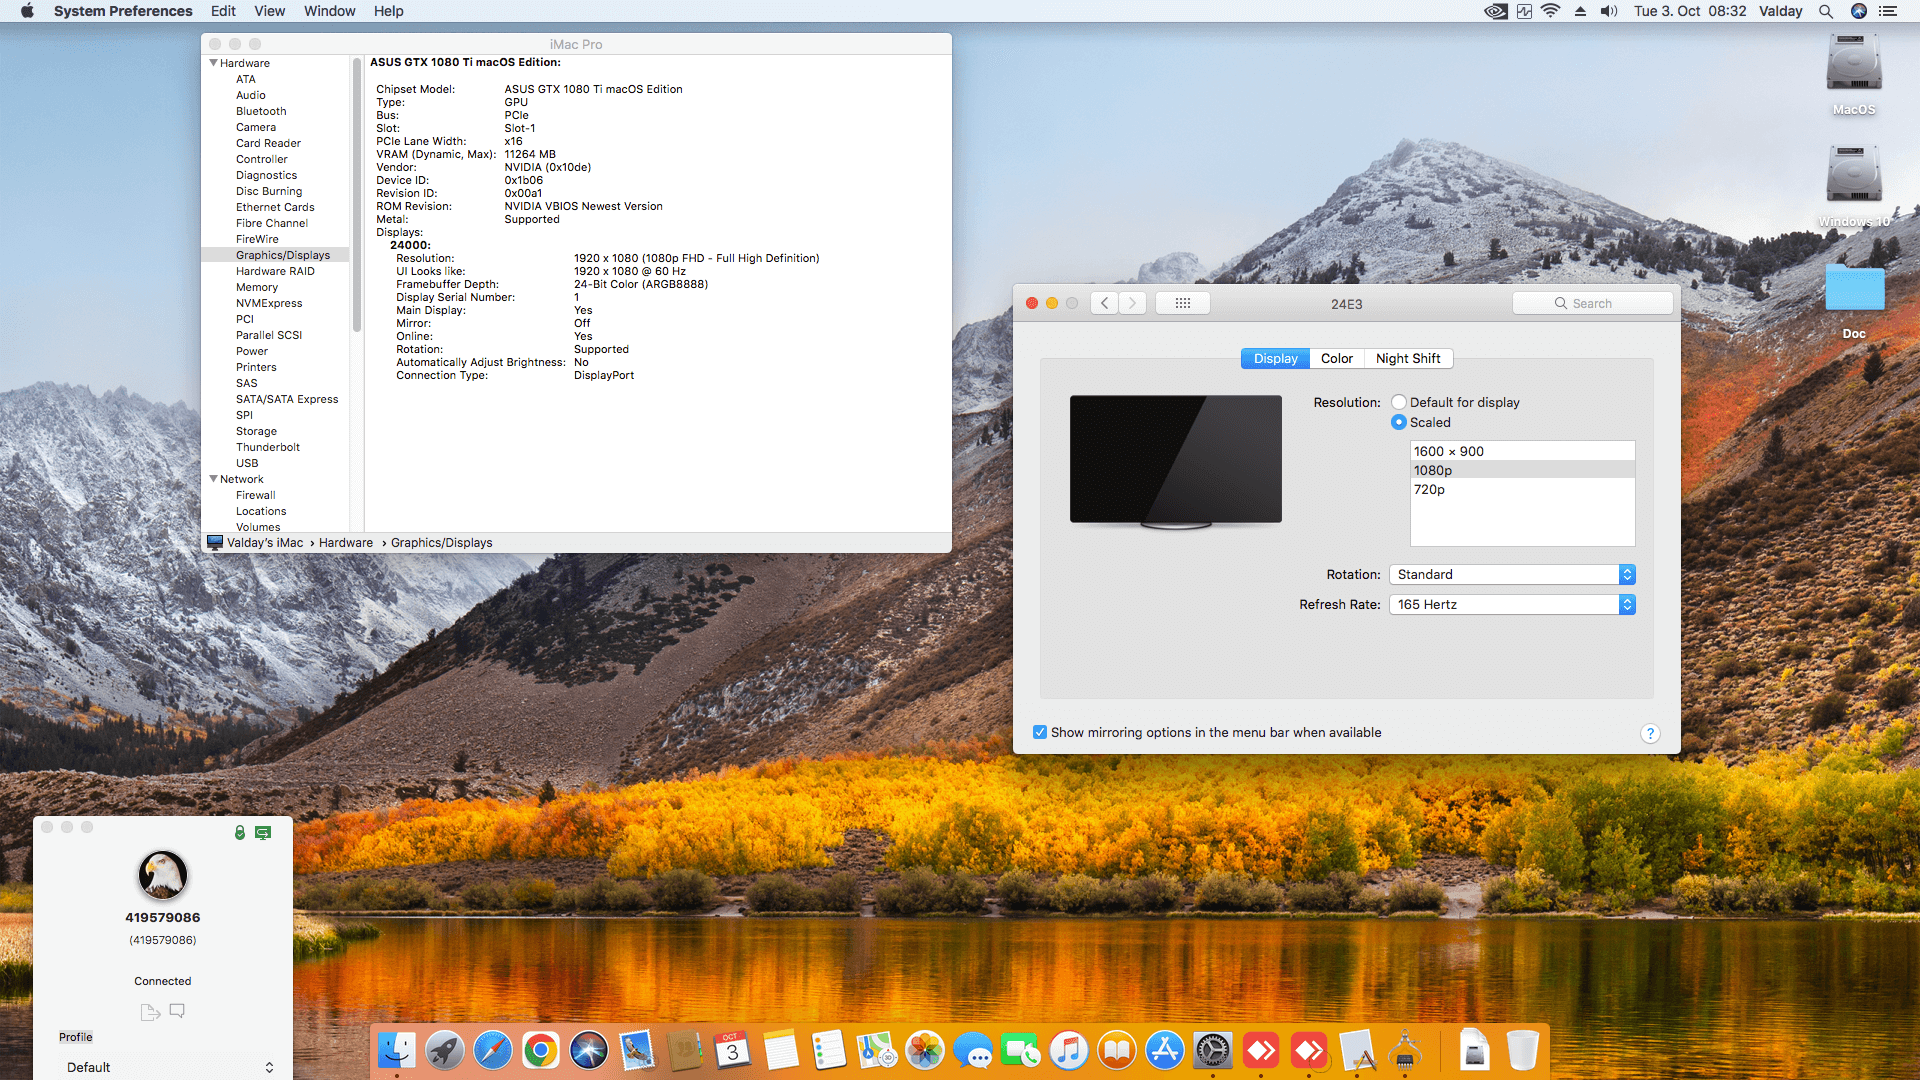This screenshot has height=1080, width=1920.
Task: Click the green lock security icon
Action: point(240,832)
